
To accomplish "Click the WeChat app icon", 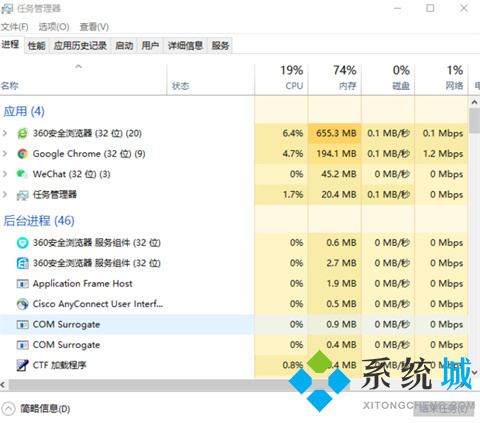I will [22, 174].
